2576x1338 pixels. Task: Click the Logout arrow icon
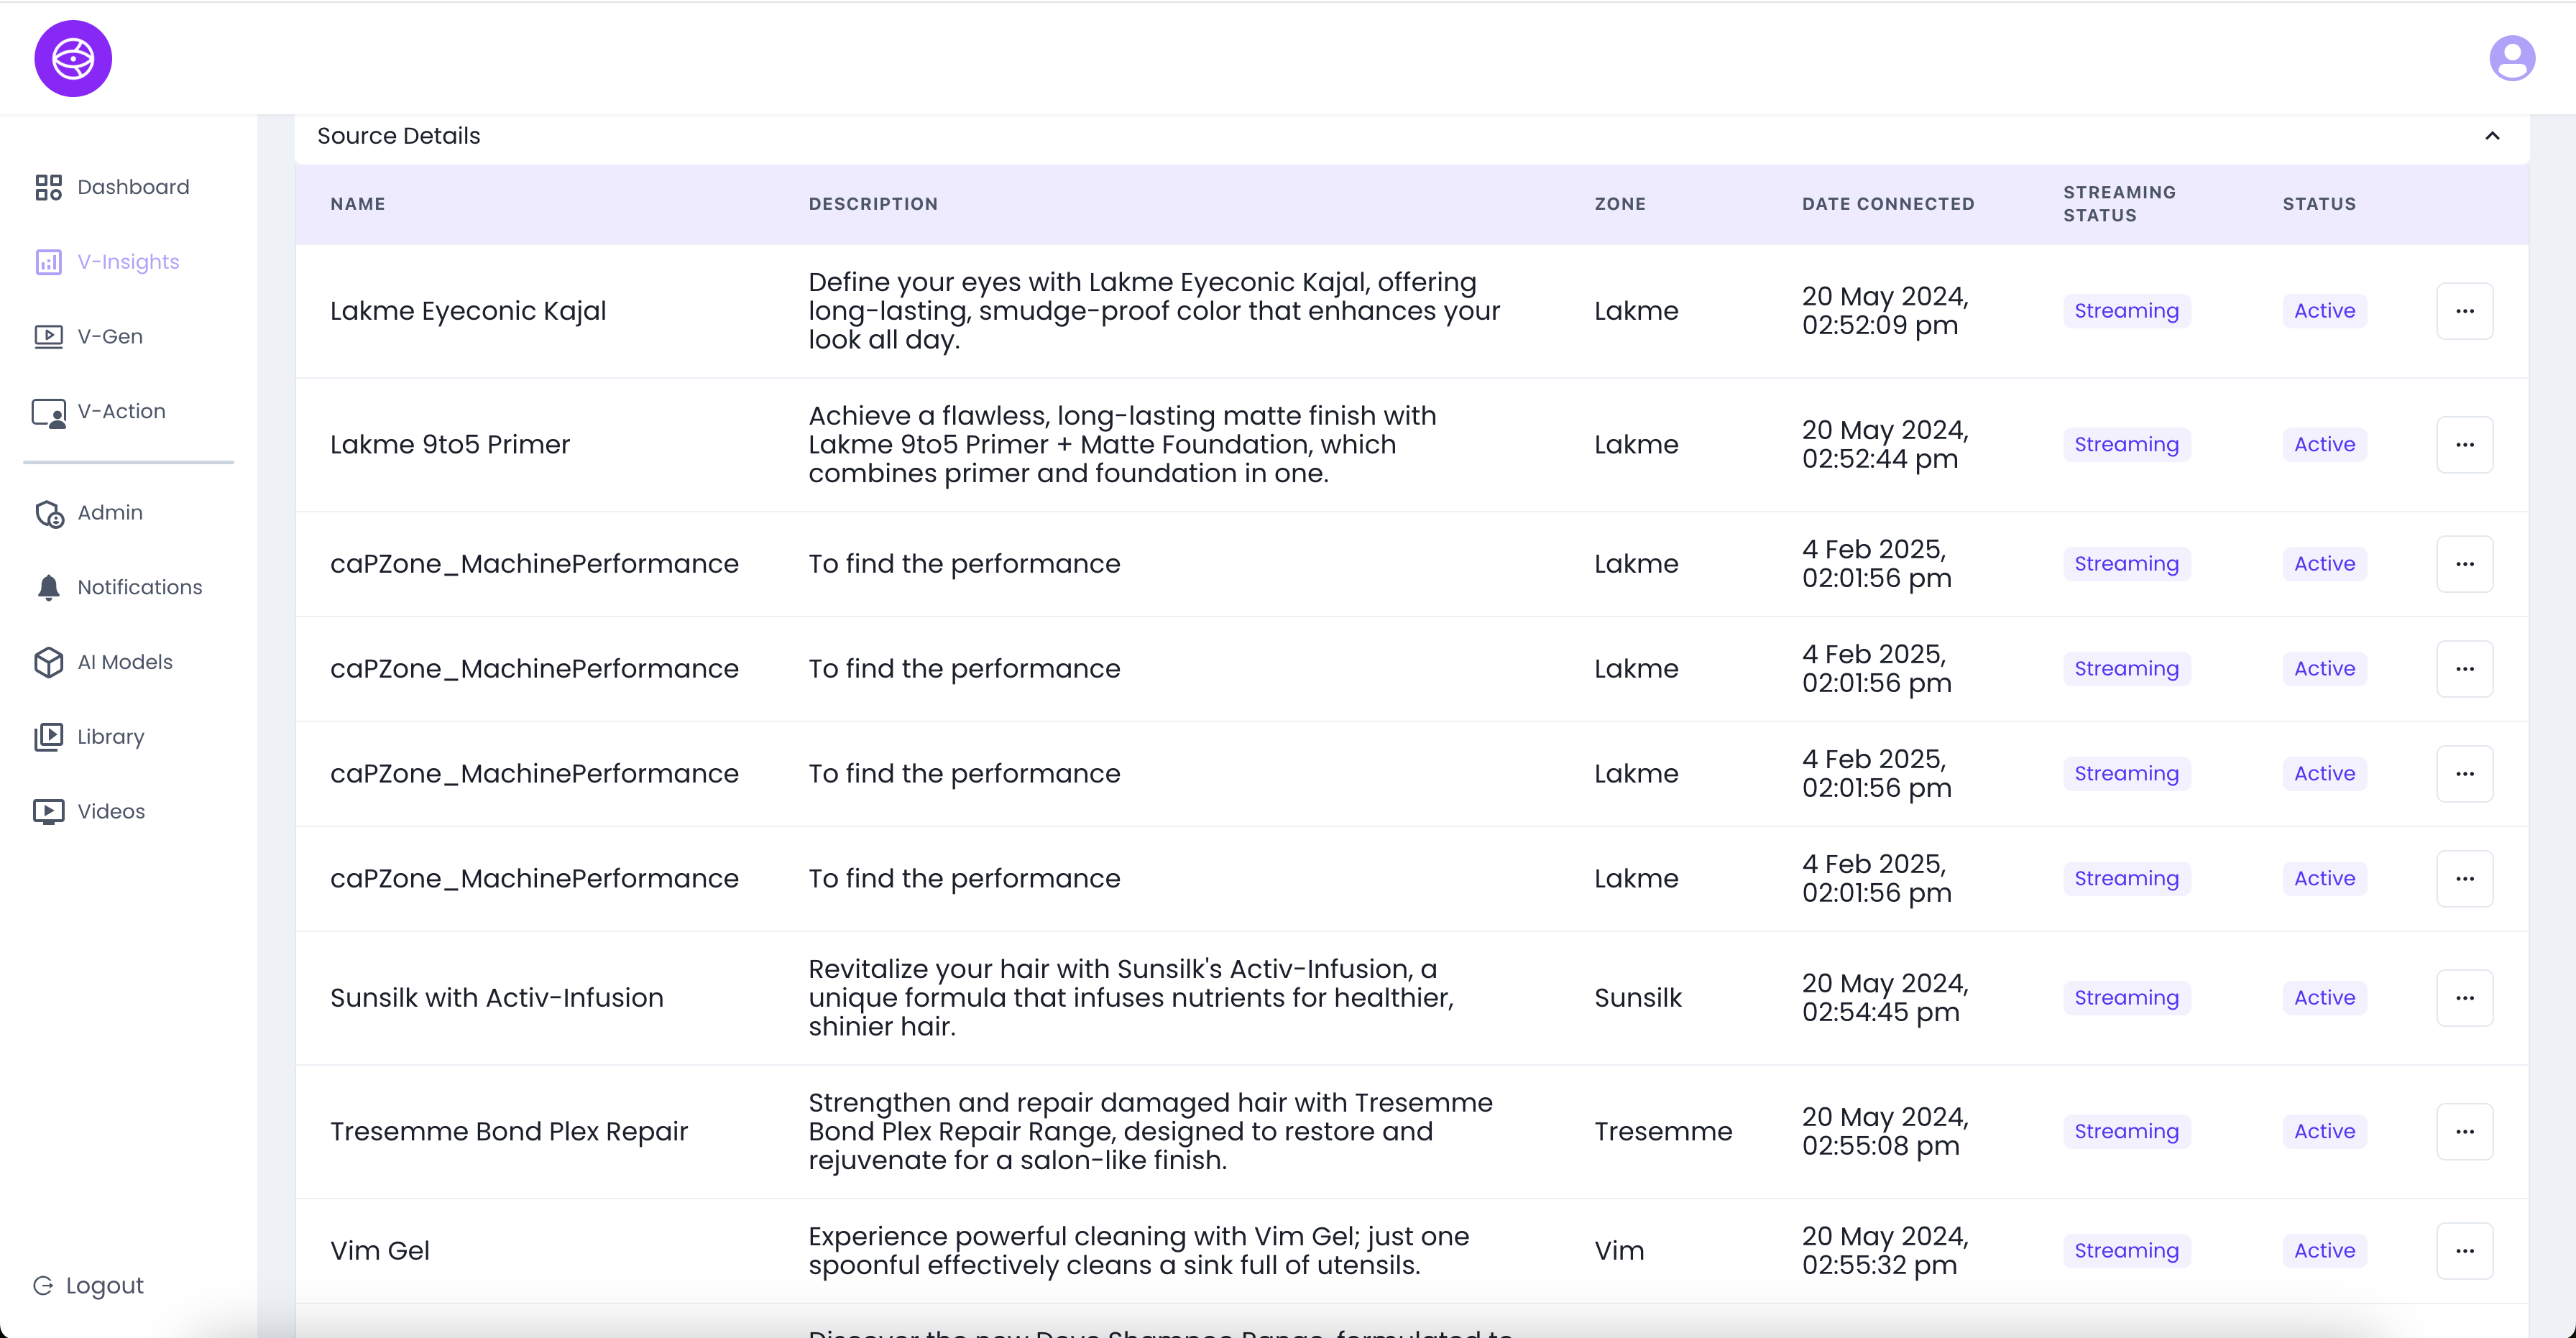(43, 1285)
